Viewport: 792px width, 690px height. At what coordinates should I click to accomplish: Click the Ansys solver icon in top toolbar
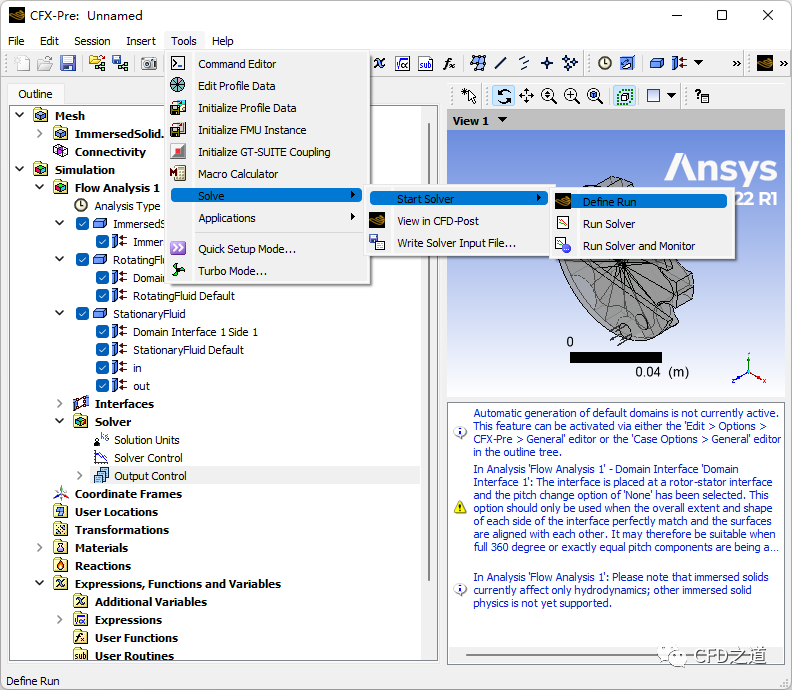tap(764, 63)
